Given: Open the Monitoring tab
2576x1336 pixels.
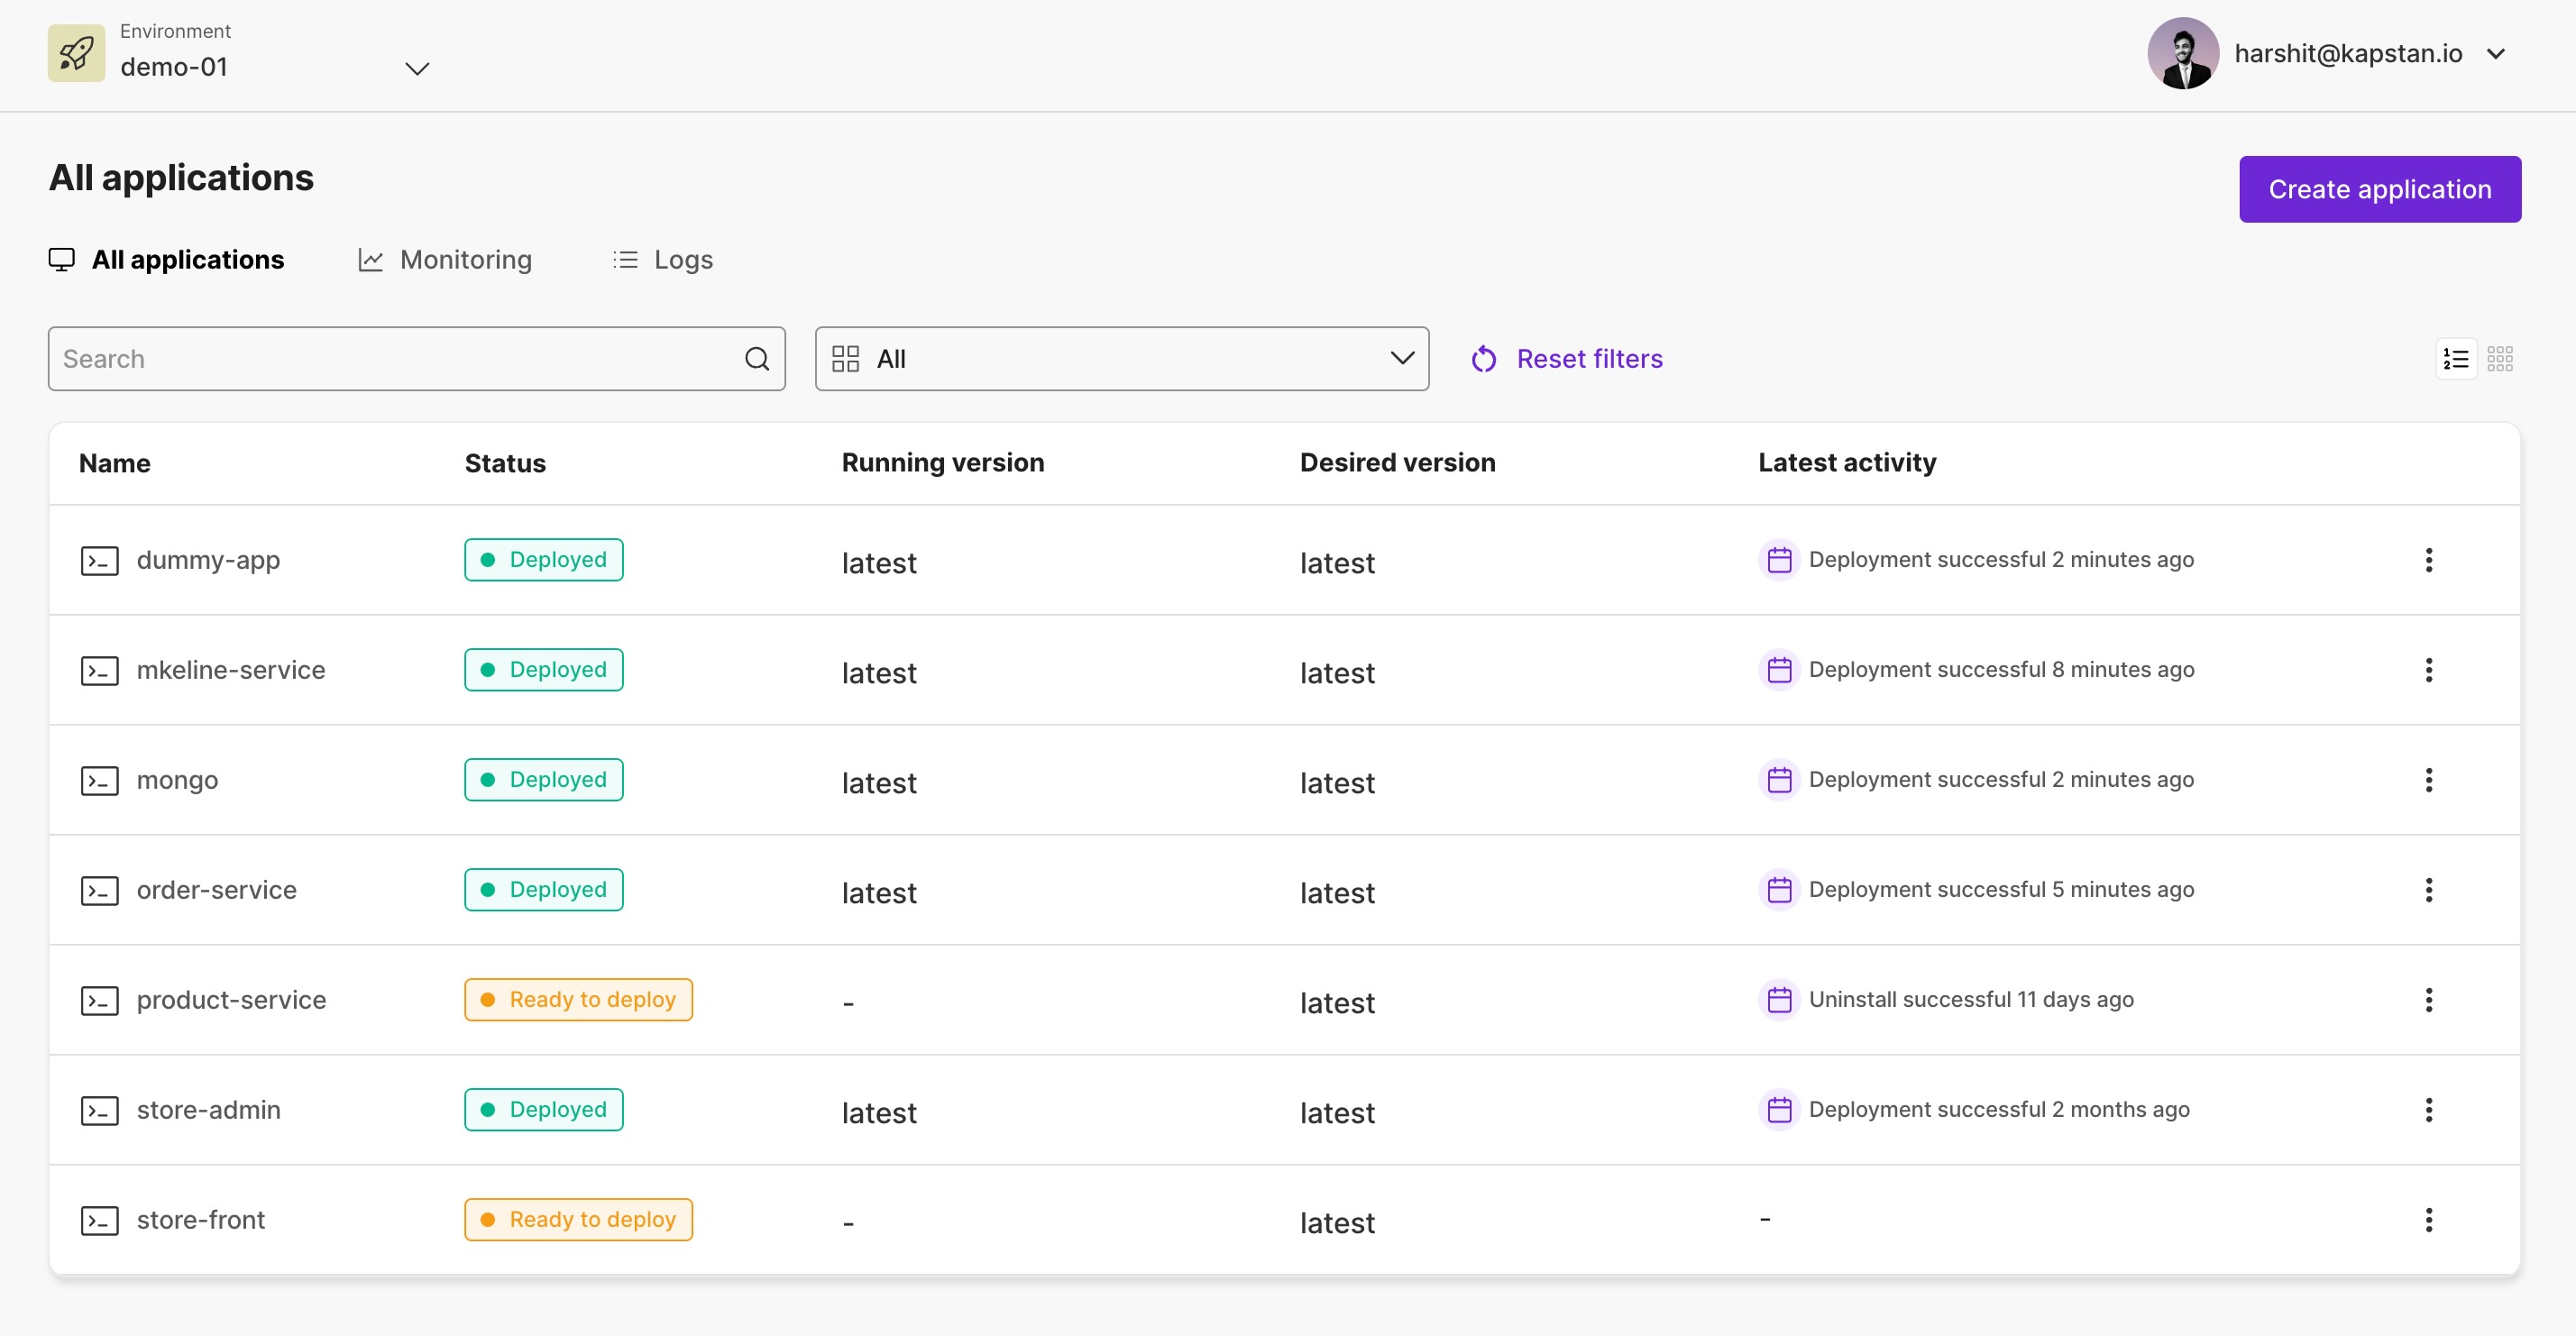Looking at the screenshot, I should pos(445,260).
